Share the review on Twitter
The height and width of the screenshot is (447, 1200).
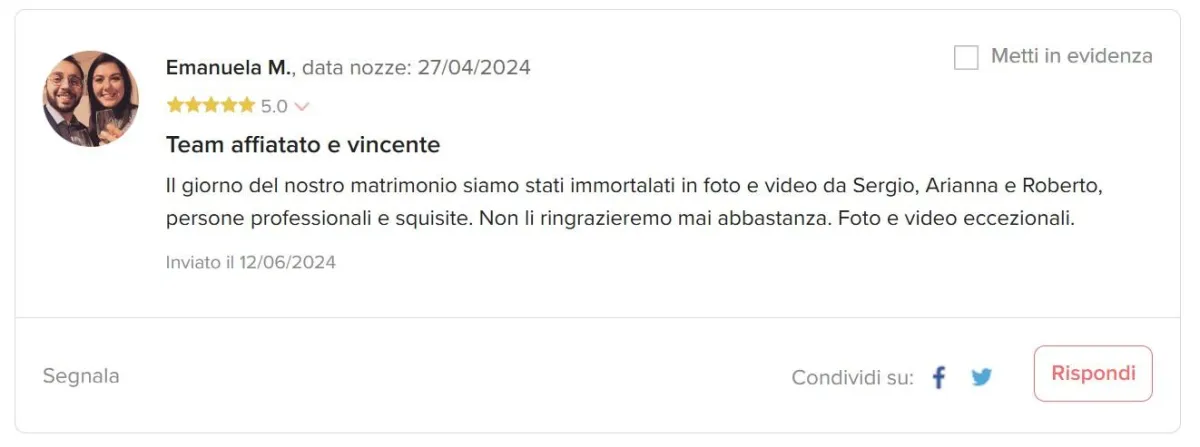982,378
